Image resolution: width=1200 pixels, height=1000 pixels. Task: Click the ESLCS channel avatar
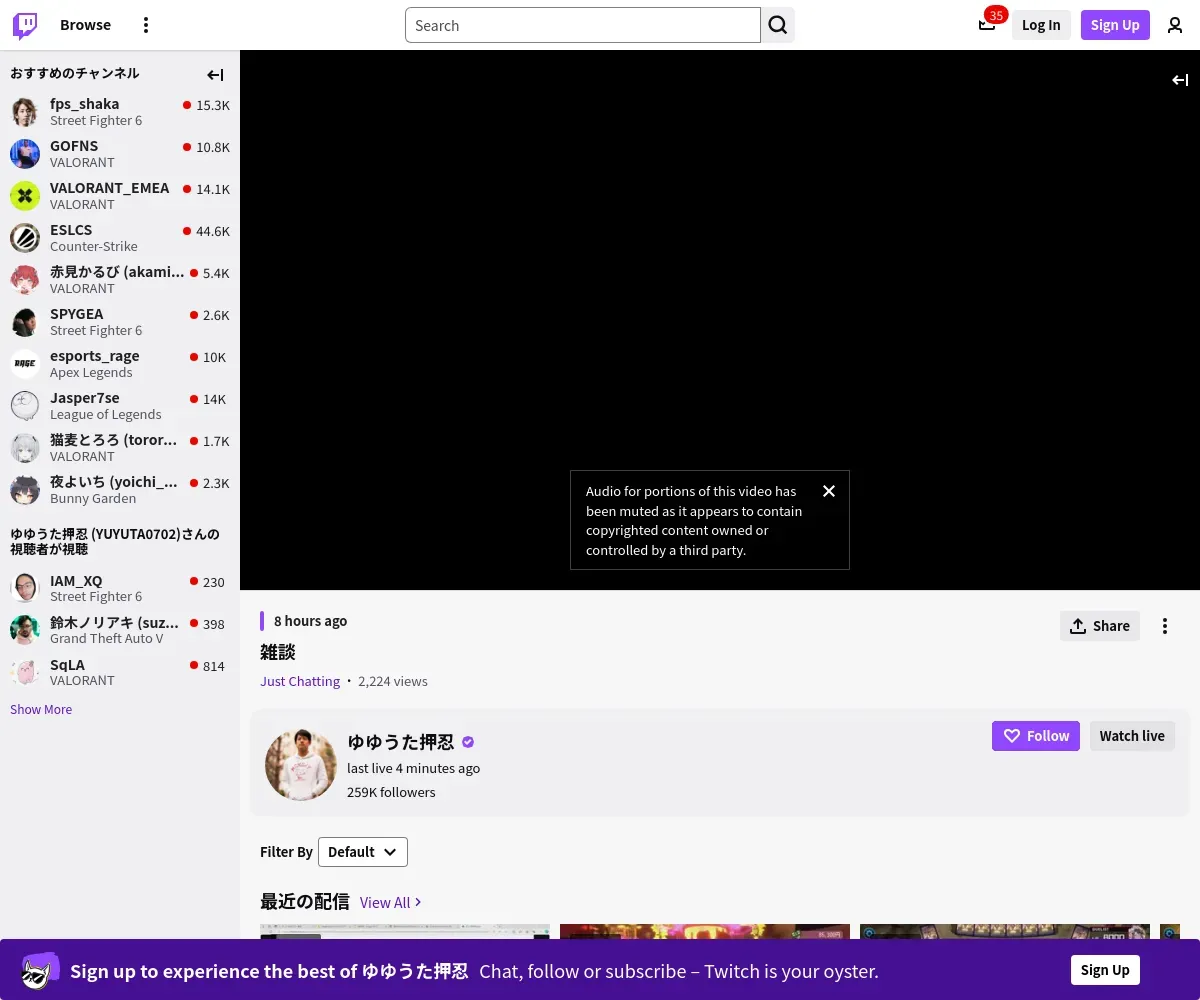[25, 238]
